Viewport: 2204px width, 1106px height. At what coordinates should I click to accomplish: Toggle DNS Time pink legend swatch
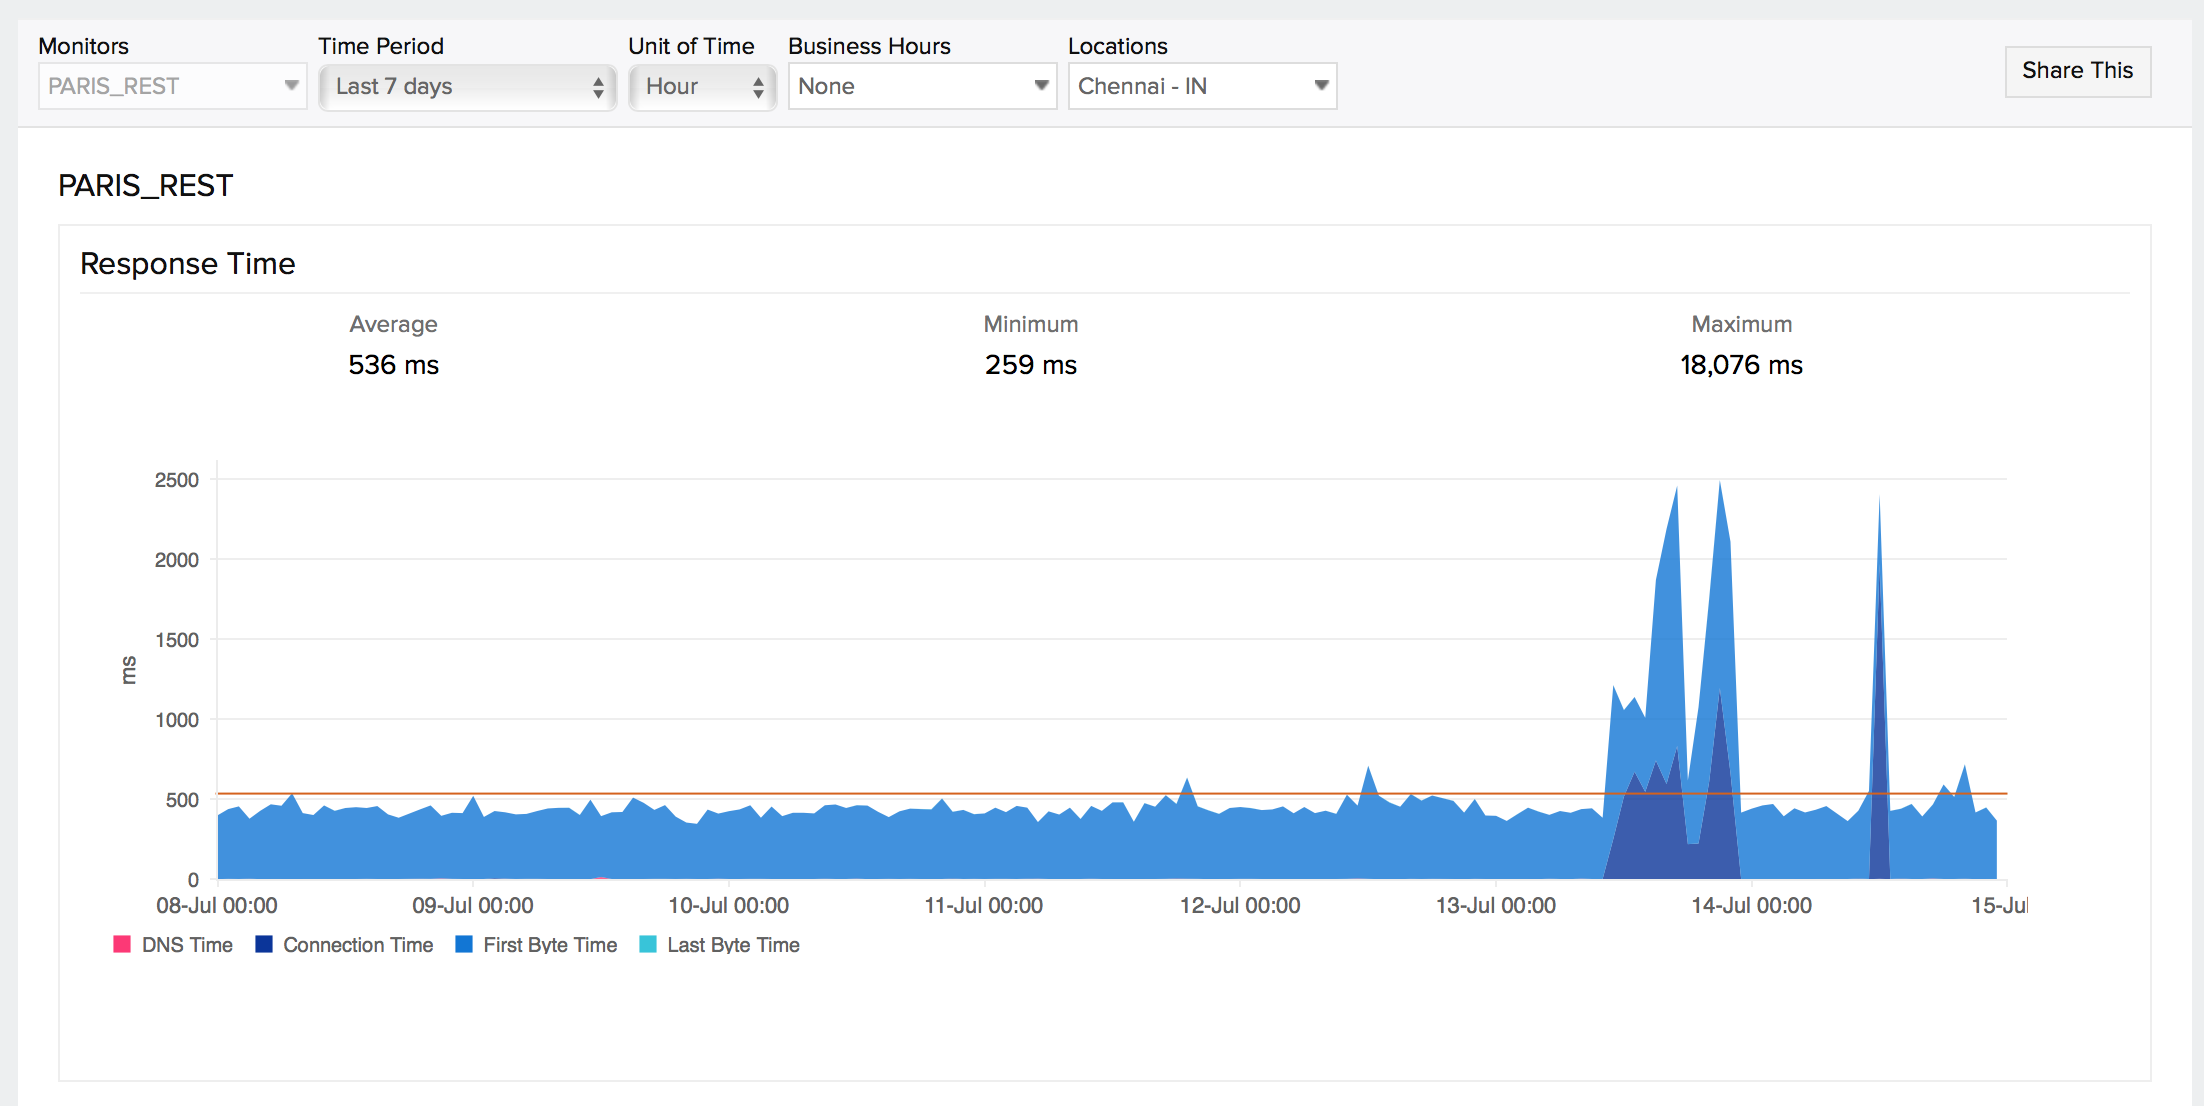coord(122,944)
